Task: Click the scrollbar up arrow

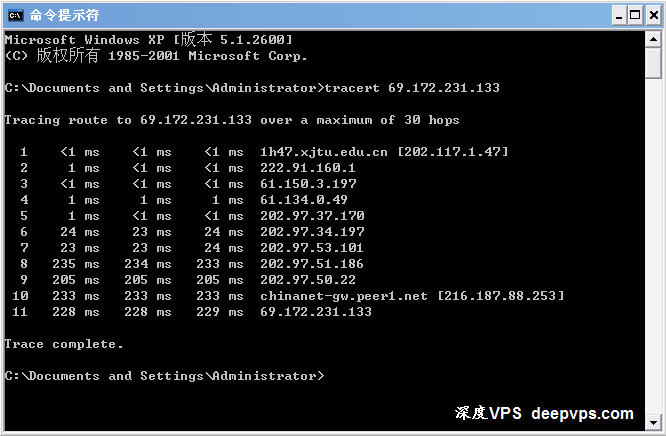Action: [653, 40]
